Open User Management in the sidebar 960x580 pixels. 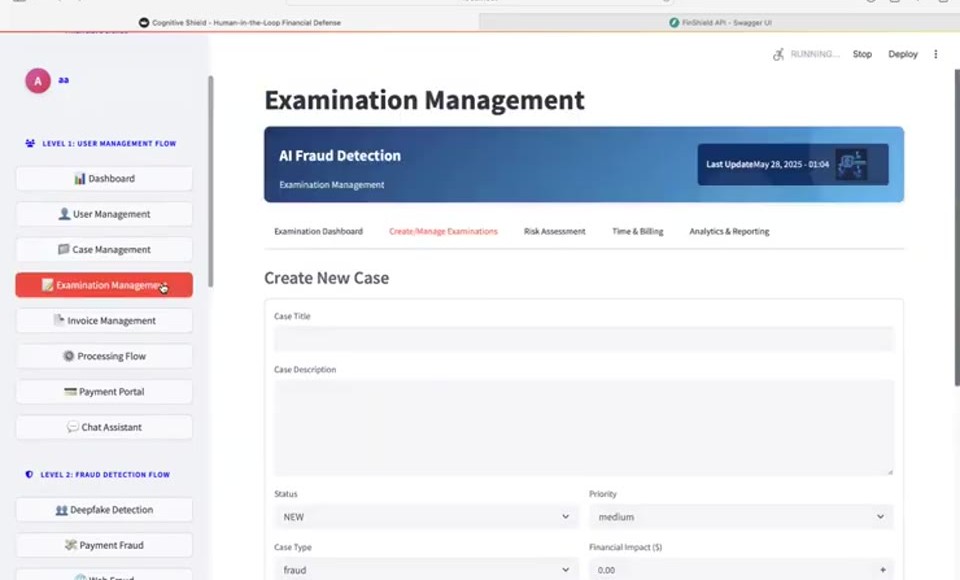click(104, 214)
